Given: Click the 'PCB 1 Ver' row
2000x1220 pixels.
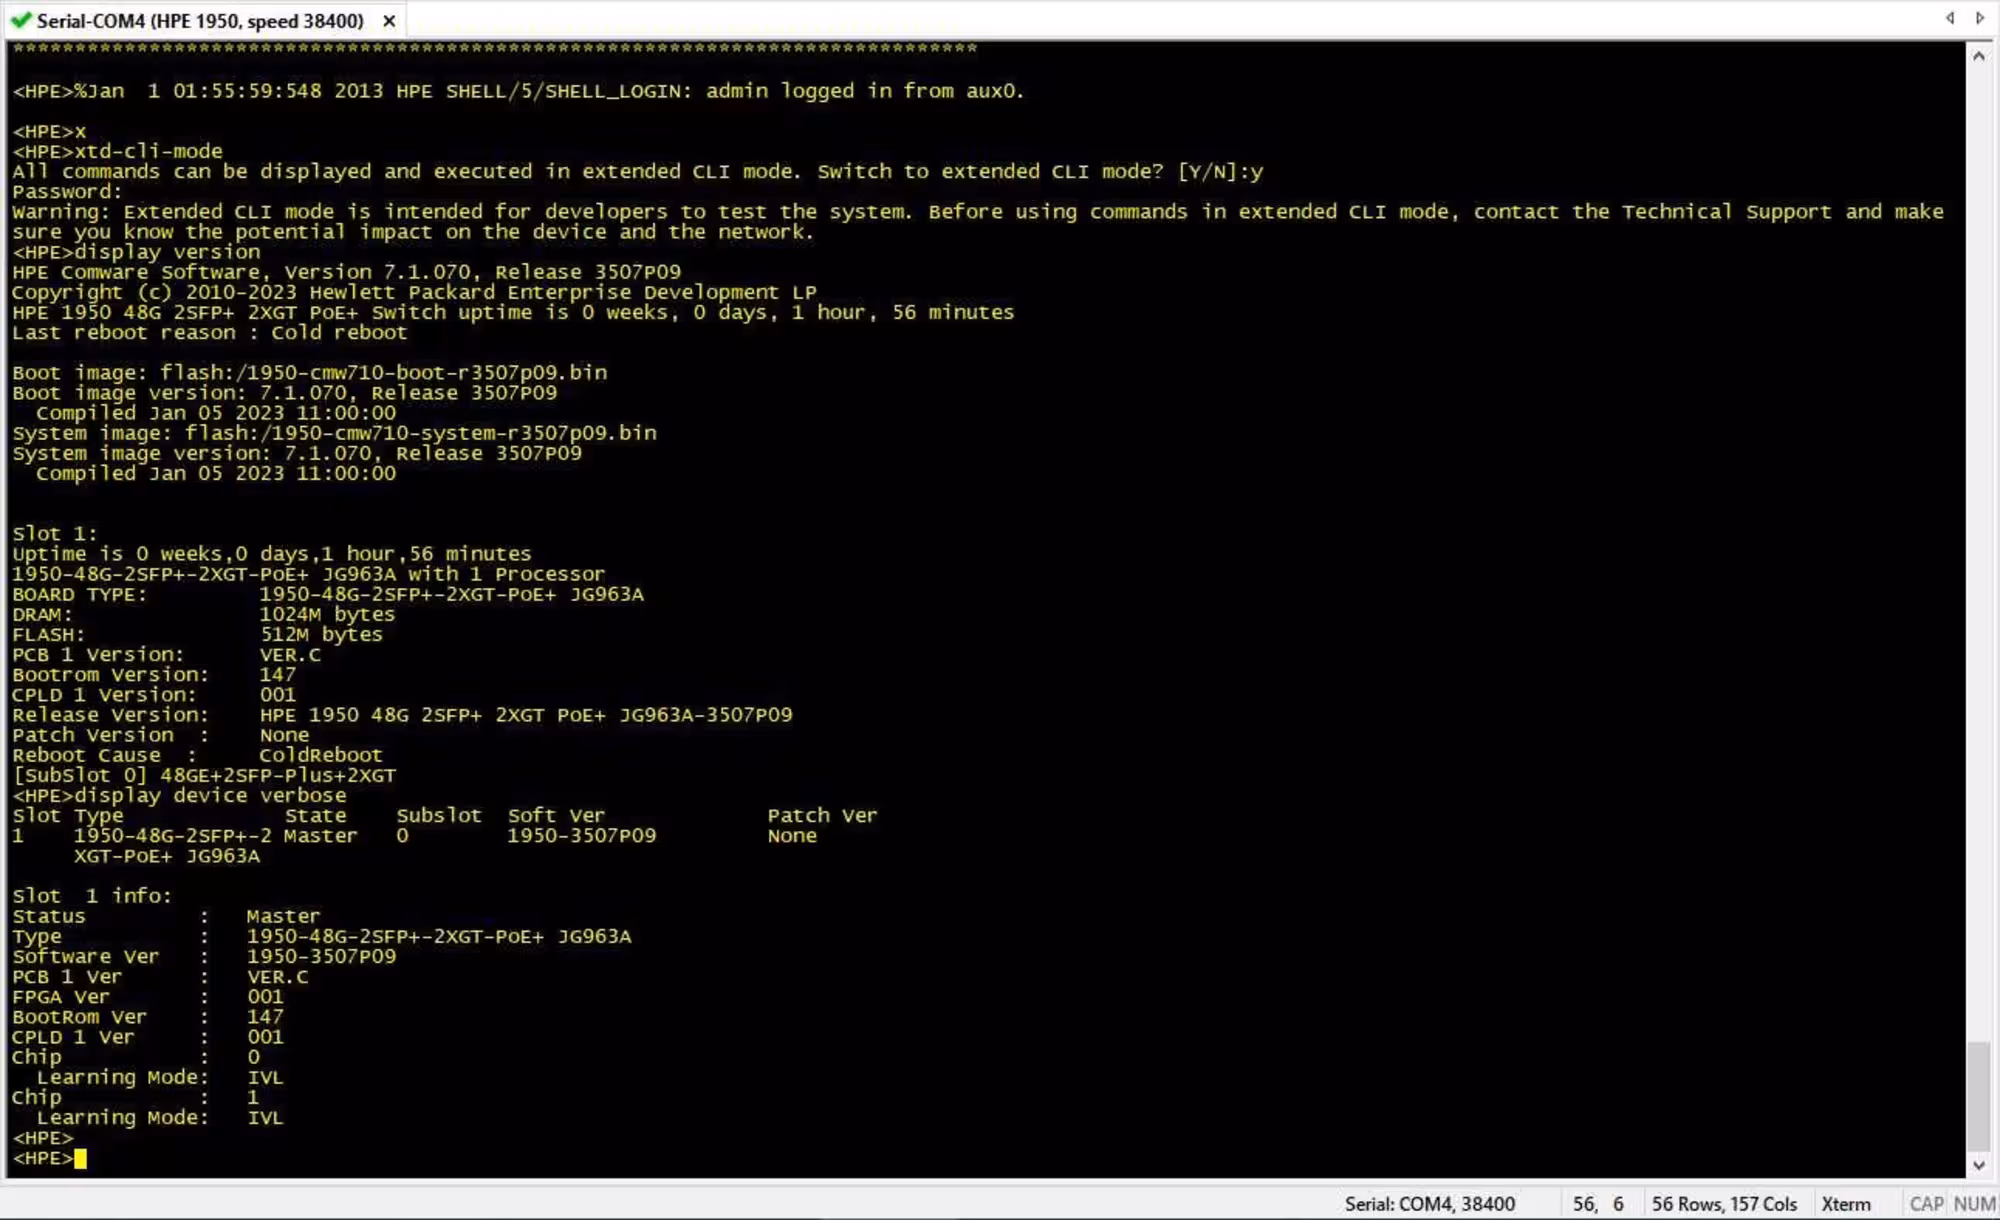Looking at the screenshot, I should (160, 976).
